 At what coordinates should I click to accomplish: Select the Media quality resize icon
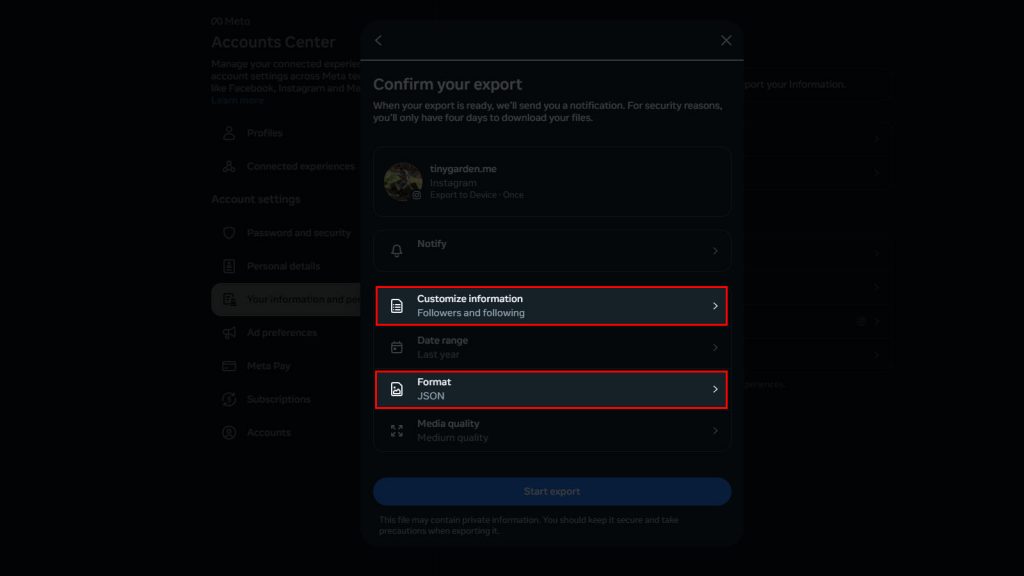pos(396,430)
